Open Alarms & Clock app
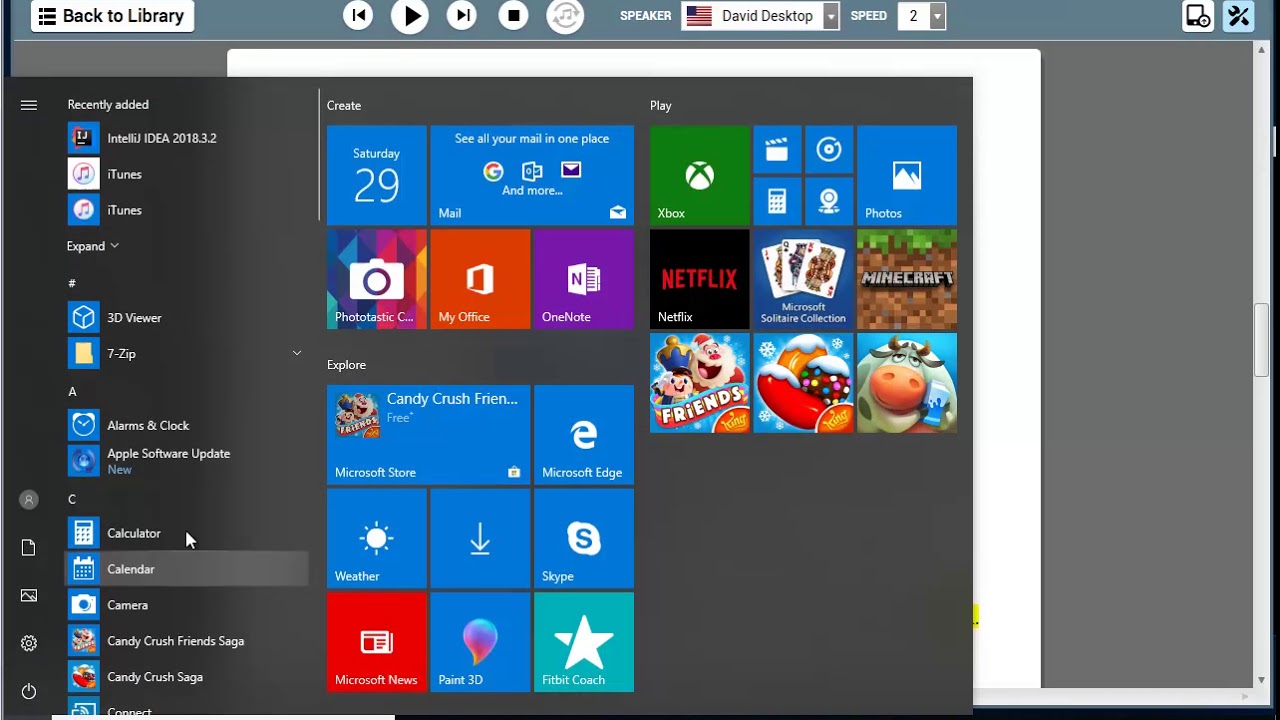 pyautogui.click(x=186, y=426)
